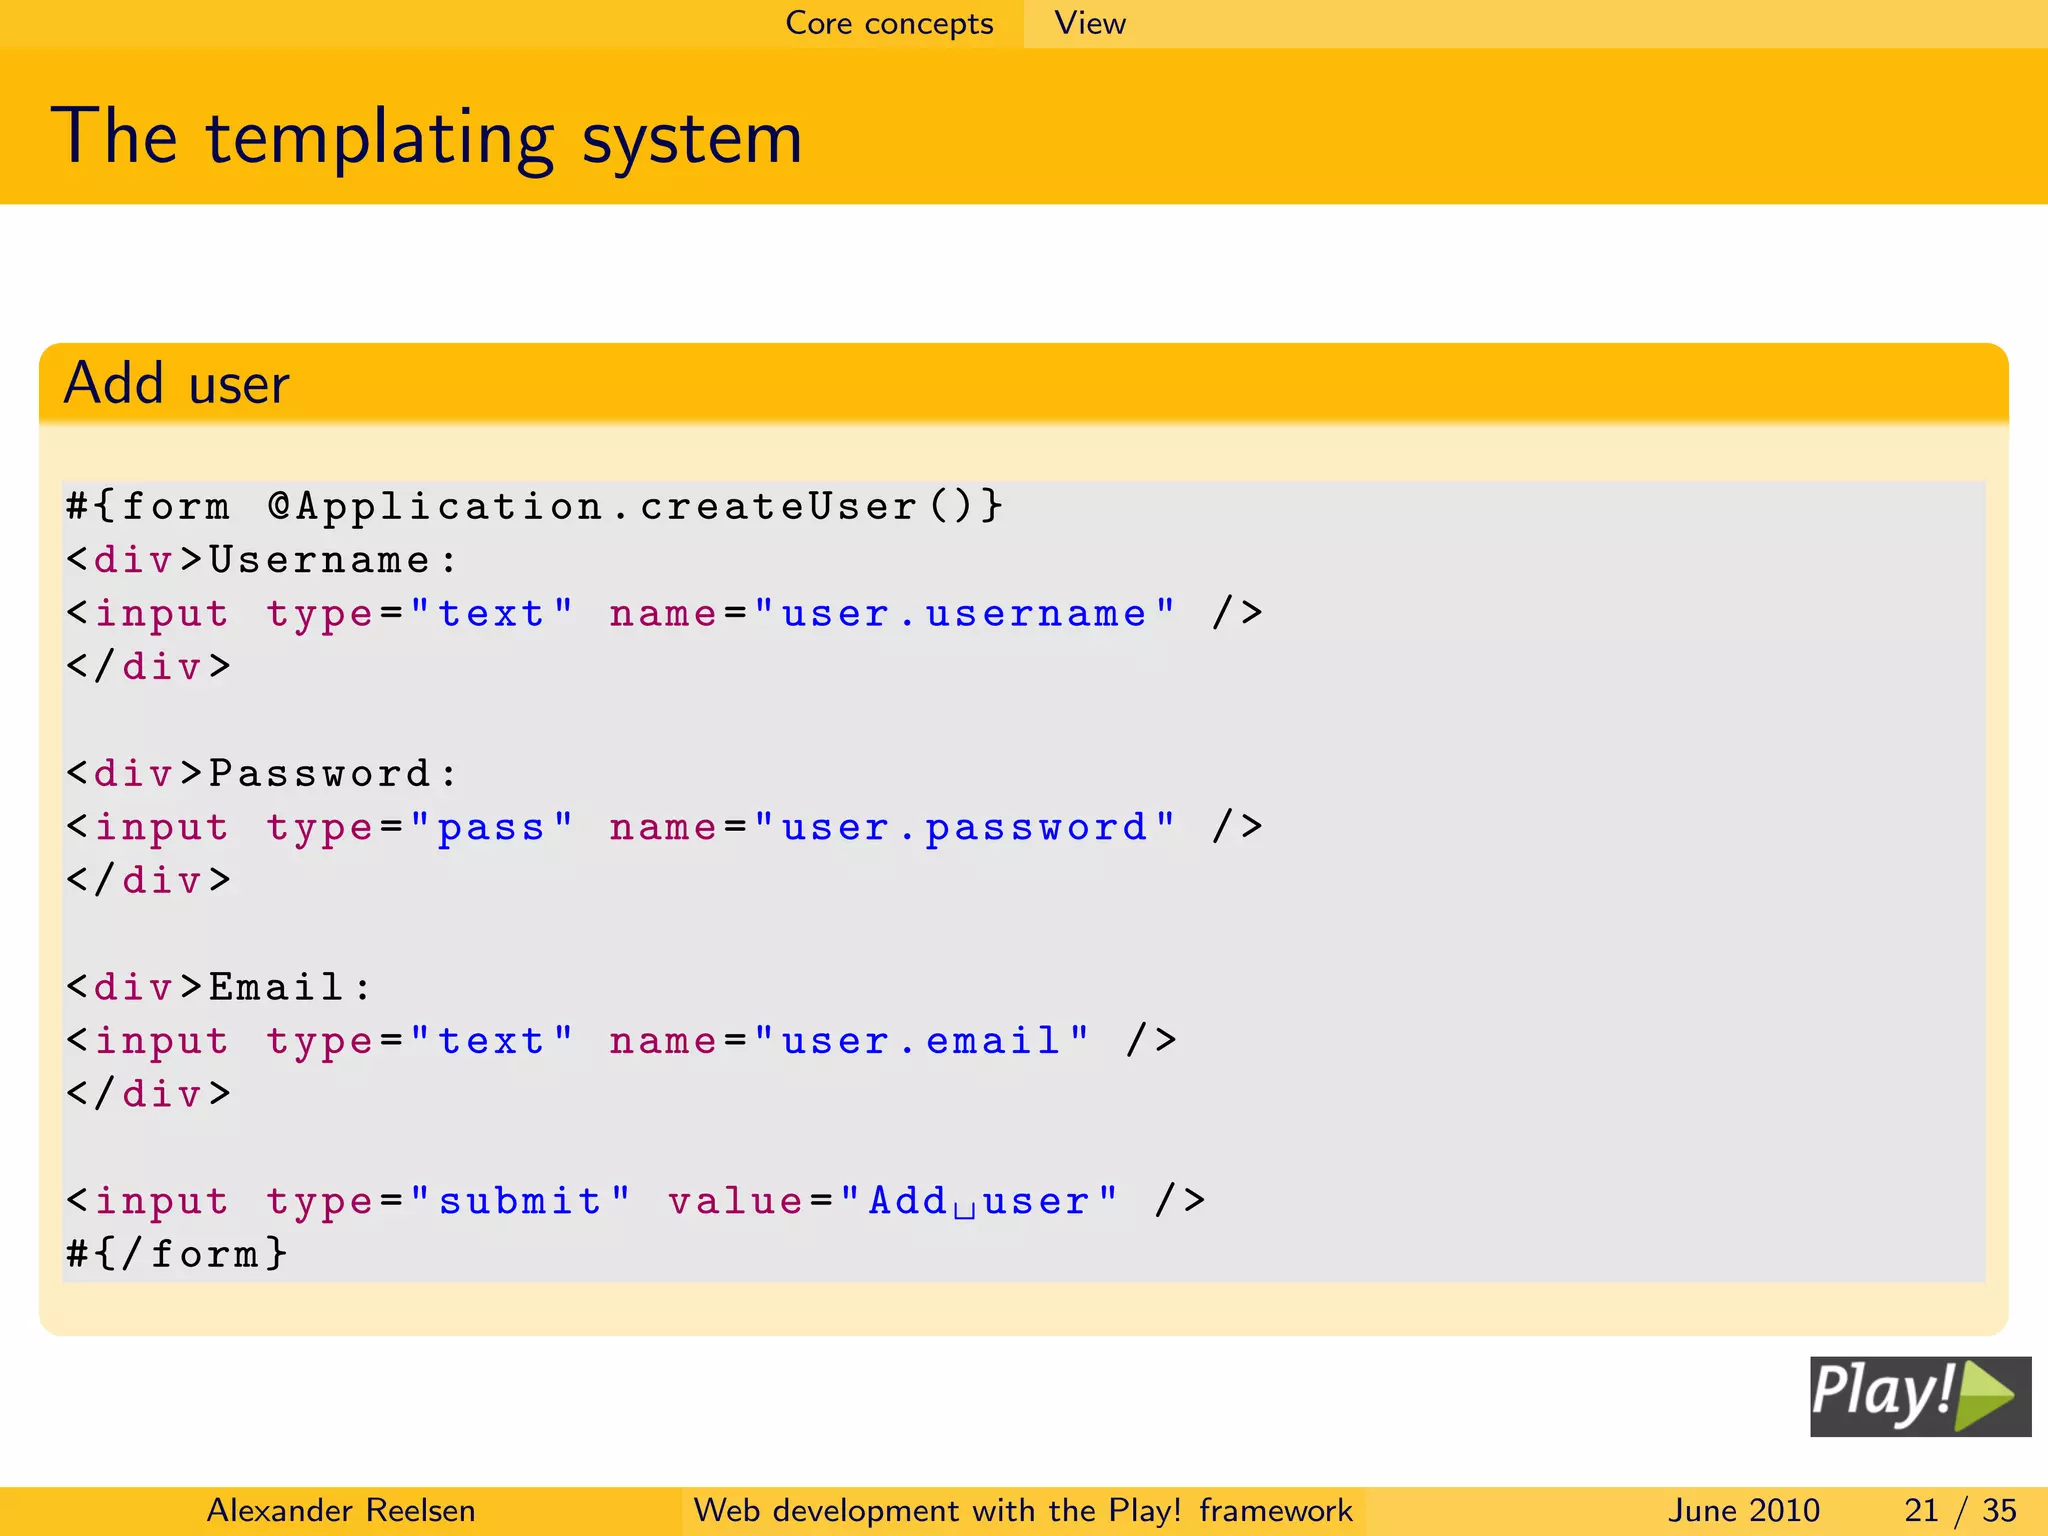Click the author name Alexander Reelsen

(340, 1510)
